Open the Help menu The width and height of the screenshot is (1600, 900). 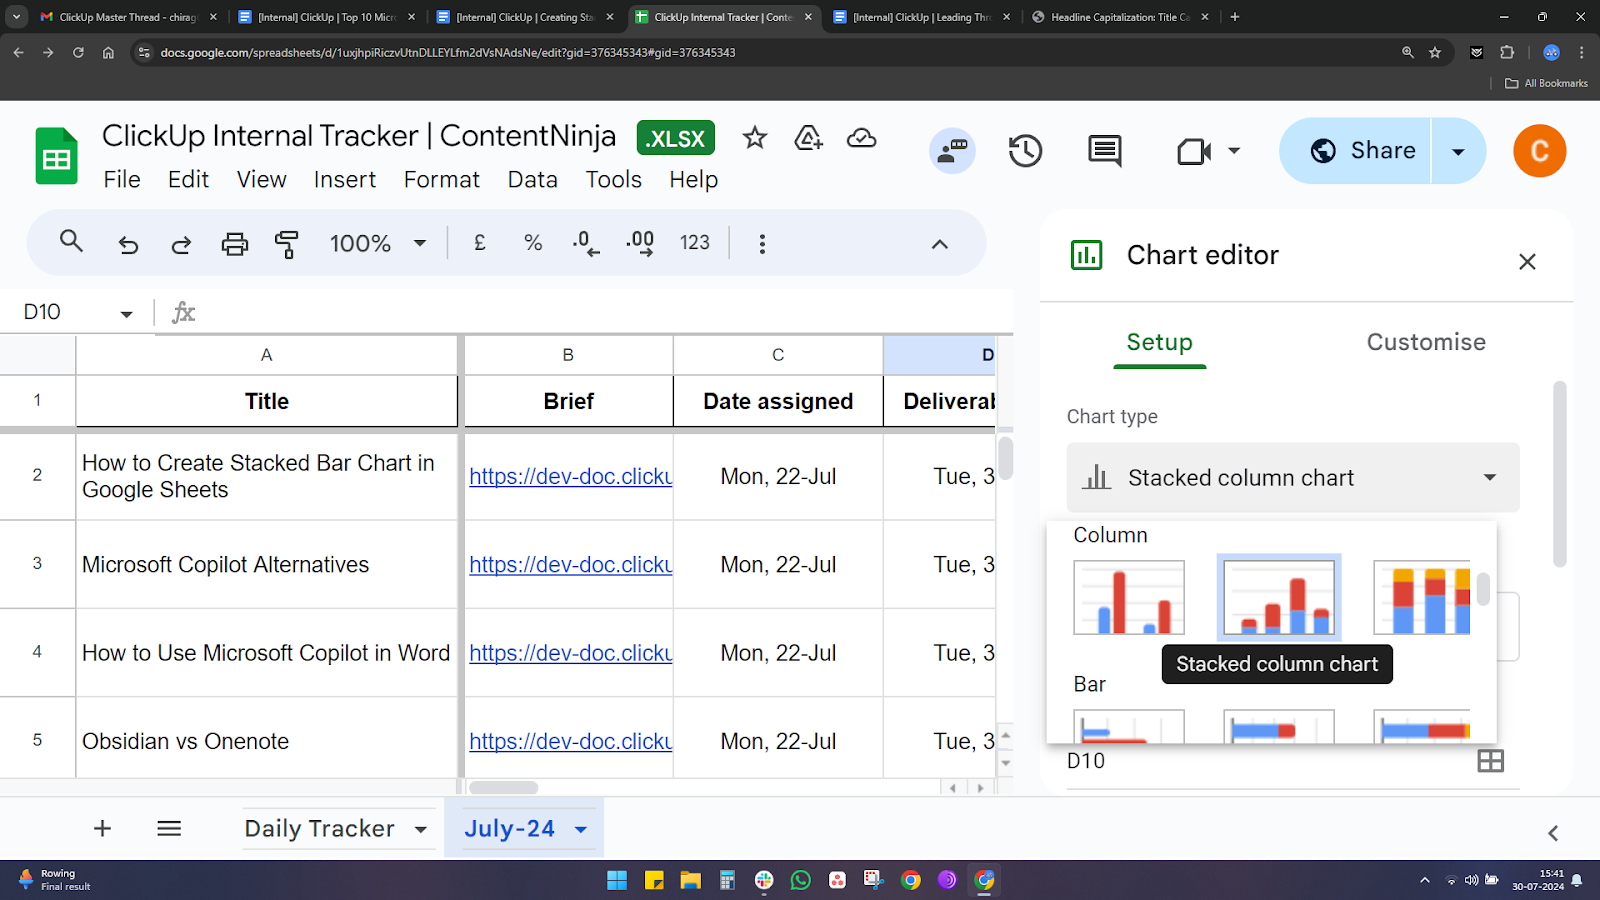693,180
